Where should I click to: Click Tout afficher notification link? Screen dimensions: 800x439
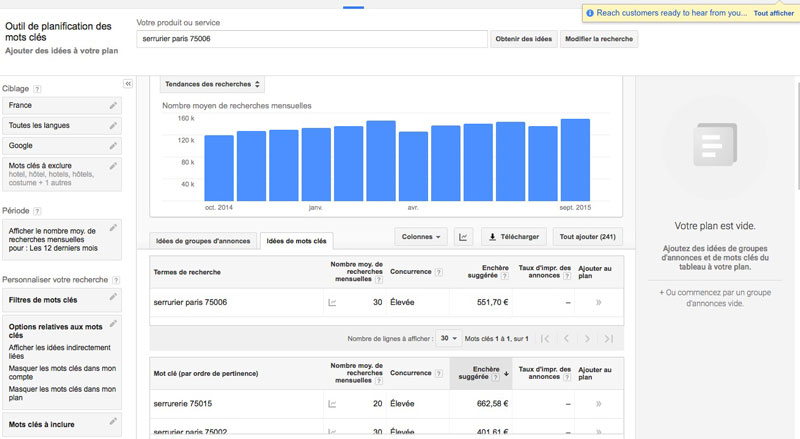pos(773,13)
